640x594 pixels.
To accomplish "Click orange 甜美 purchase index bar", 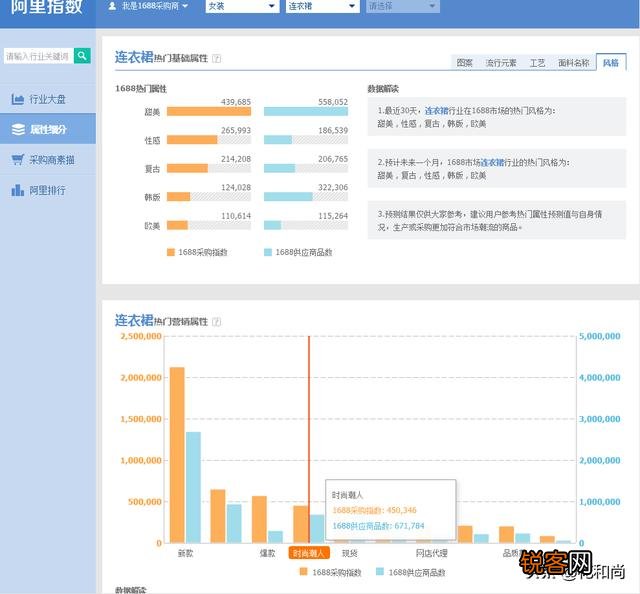I will [x=209, y=111].
